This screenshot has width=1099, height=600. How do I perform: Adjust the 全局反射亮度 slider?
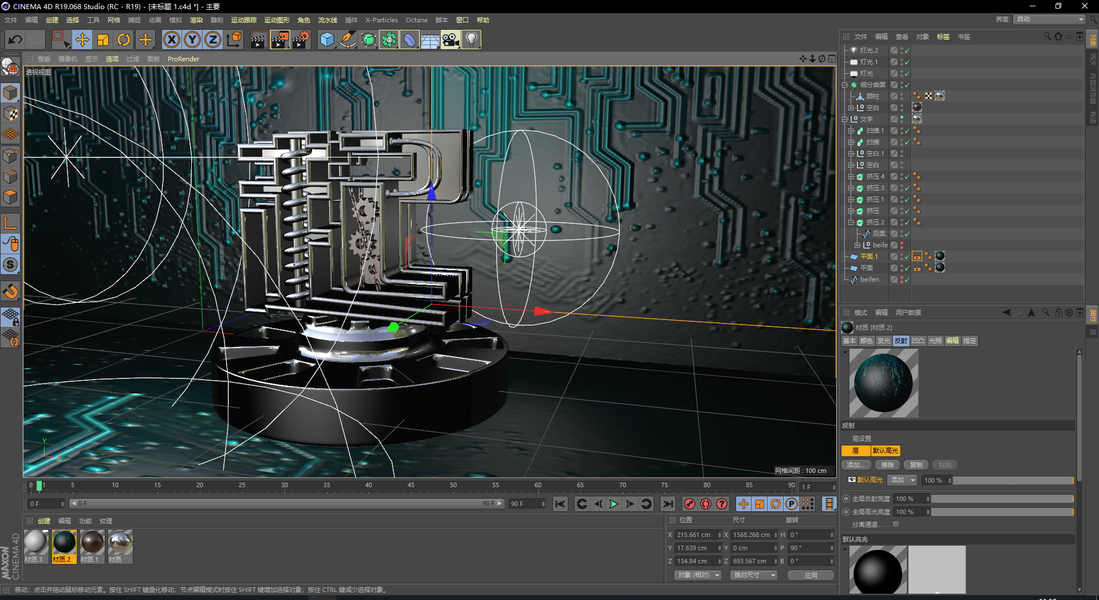[1003, 498]
